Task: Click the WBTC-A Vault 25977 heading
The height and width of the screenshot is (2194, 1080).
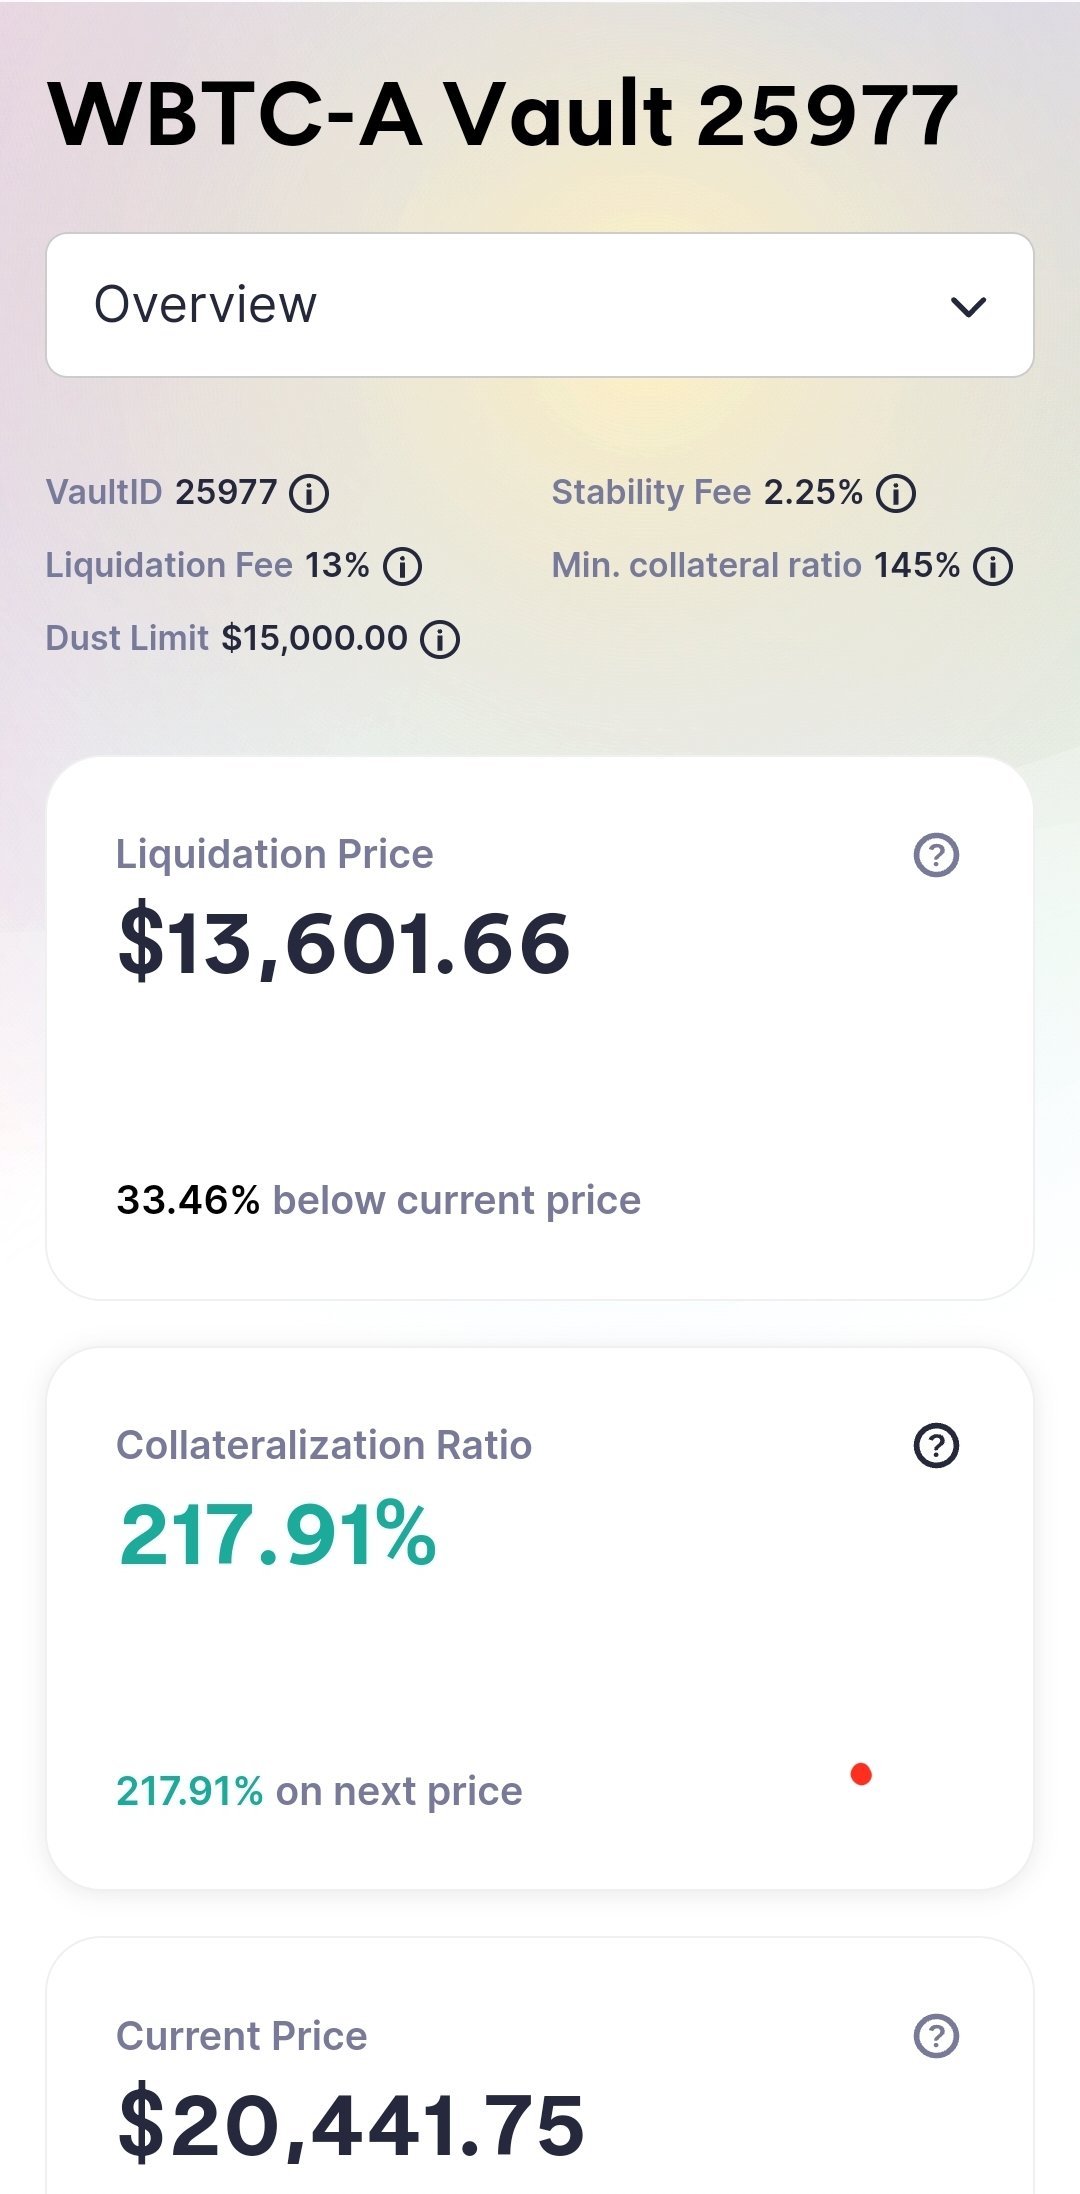Action: (503, 115)
